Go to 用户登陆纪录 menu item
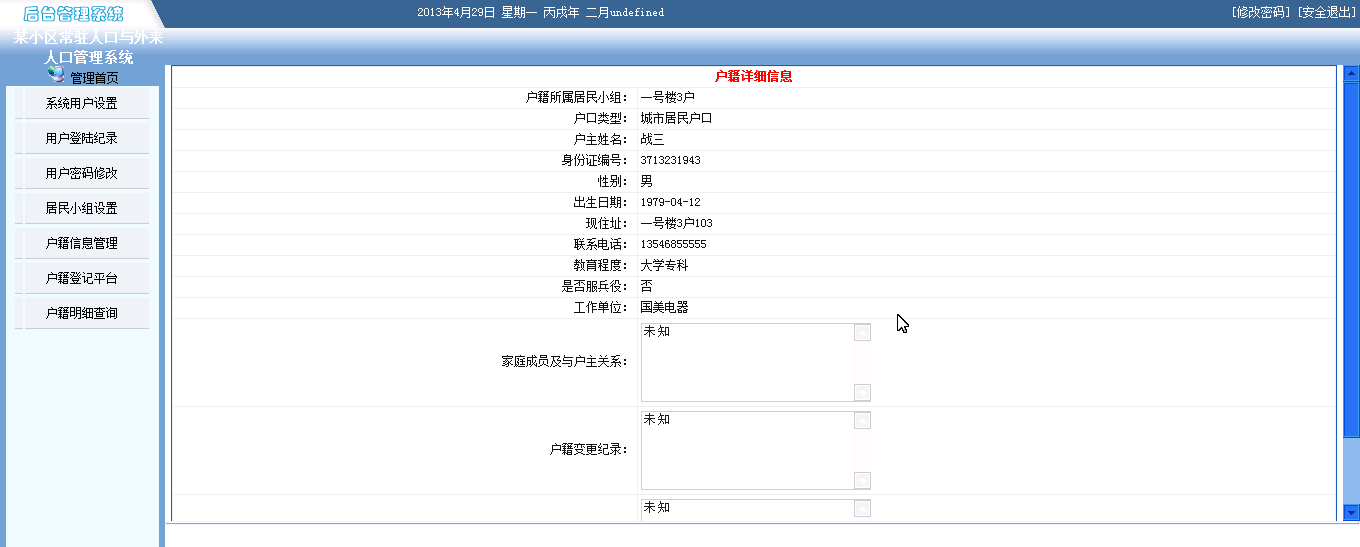 click(x=82, y=138)
